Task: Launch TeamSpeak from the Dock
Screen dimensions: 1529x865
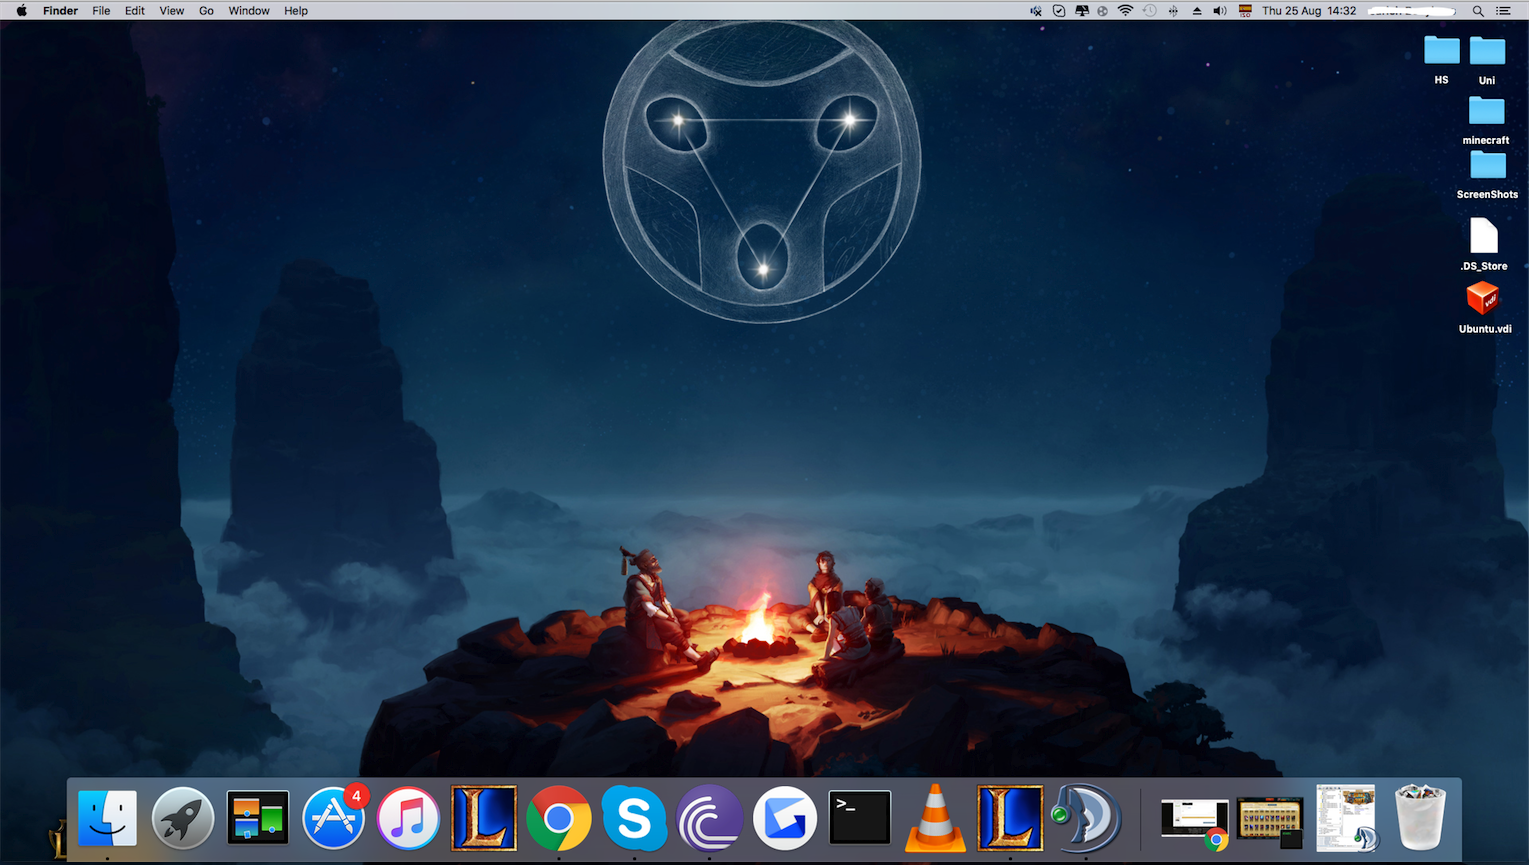Action: [x=1085, y=818]
